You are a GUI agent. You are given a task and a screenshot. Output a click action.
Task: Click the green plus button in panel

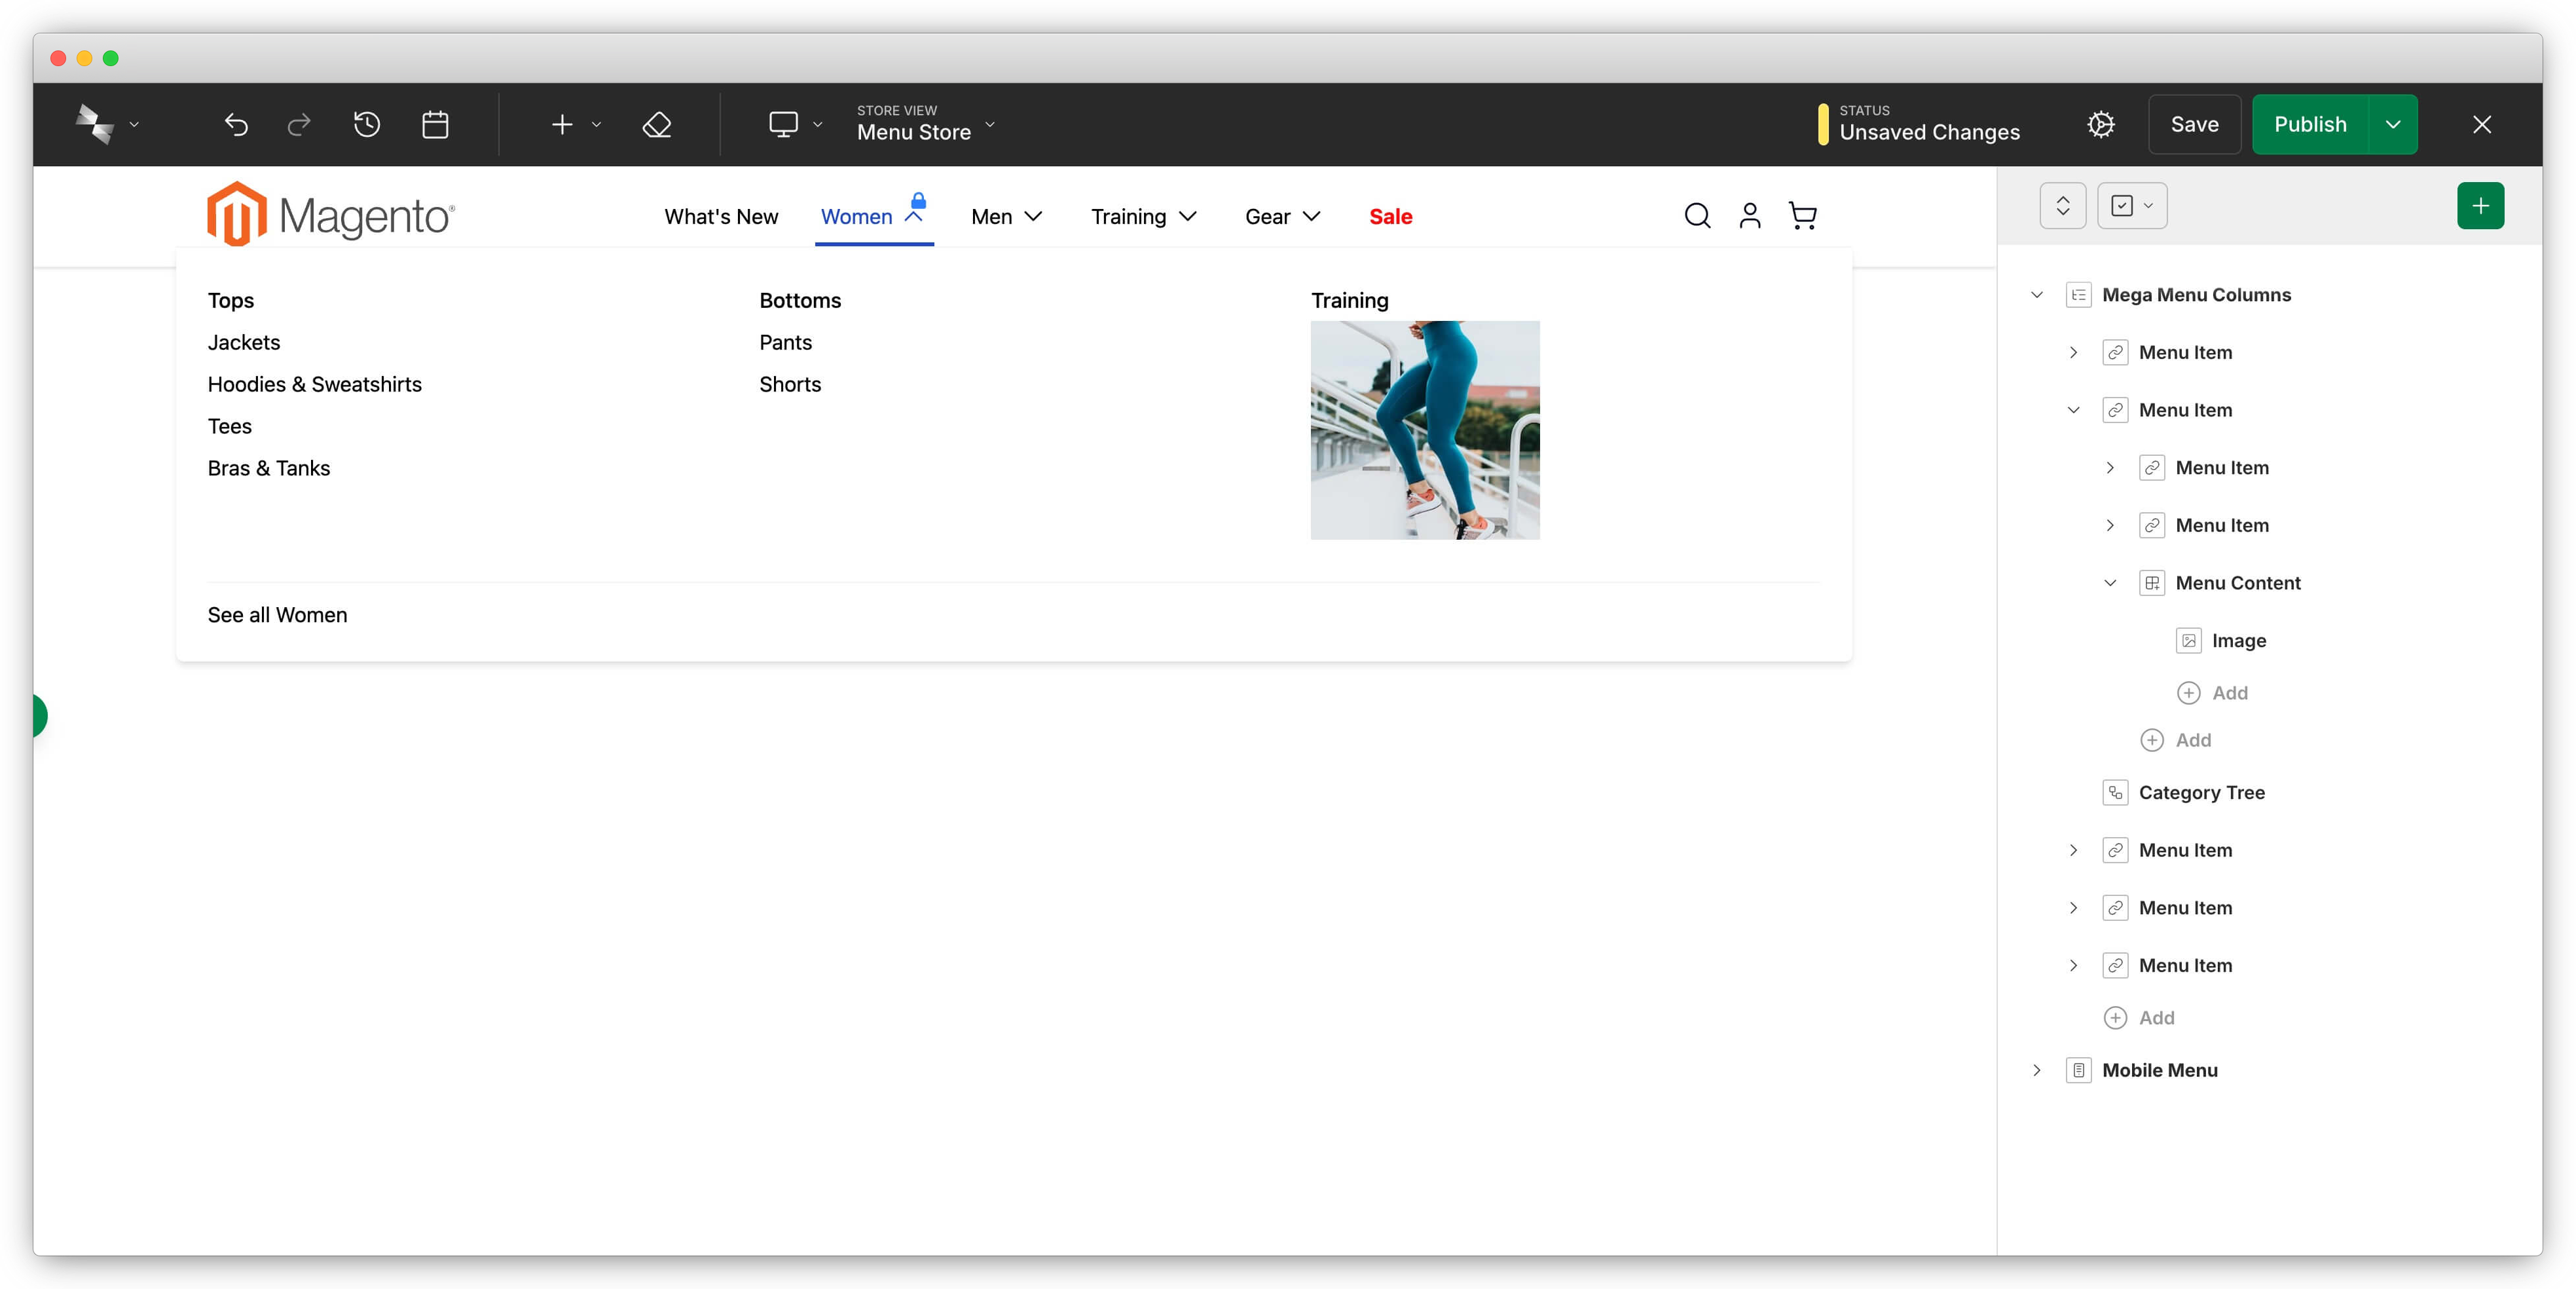(x=2480, y=206)
